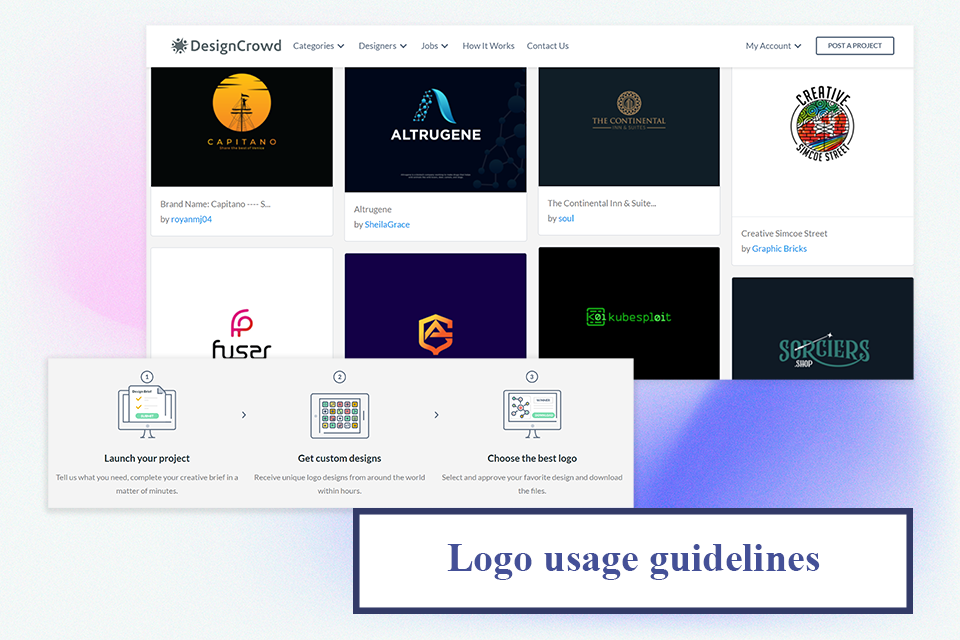Click the Get custom designs tablet icon

point(340,415)
